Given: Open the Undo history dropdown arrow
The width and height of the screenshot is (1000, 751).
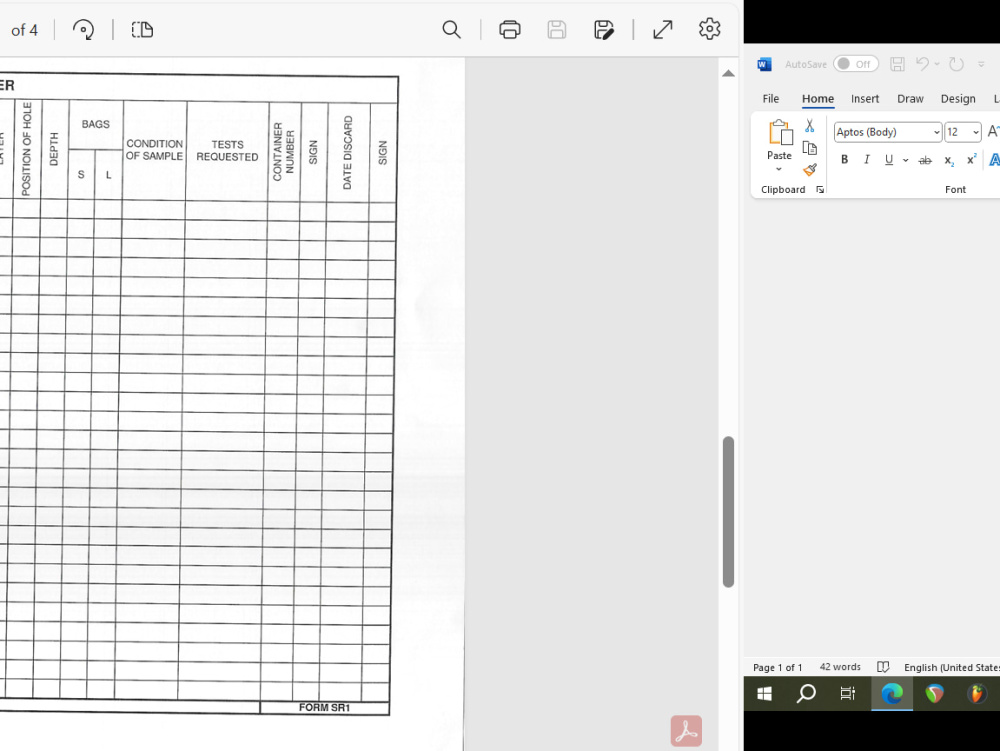Looking at the screenshot, I should pos(937,64).
